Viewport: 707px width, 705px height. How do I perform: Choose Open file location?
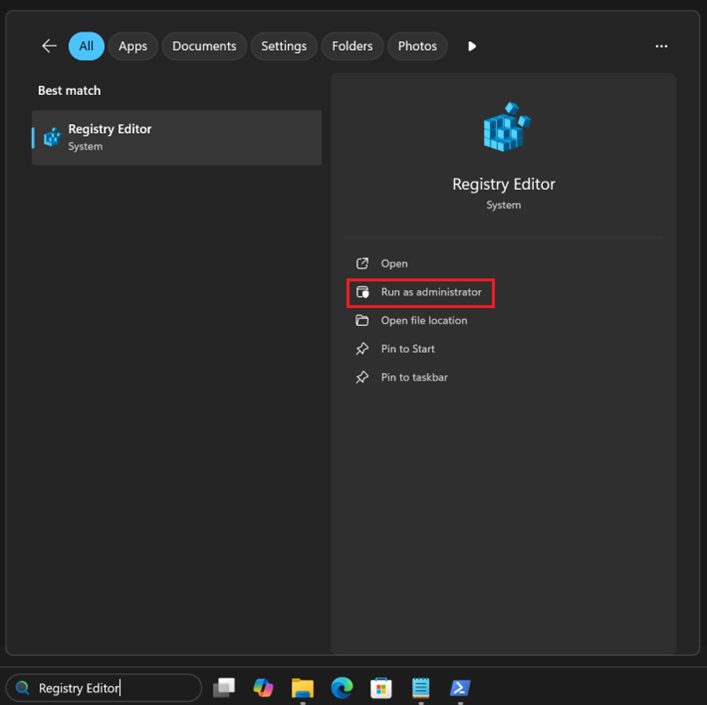pos(424,320)
